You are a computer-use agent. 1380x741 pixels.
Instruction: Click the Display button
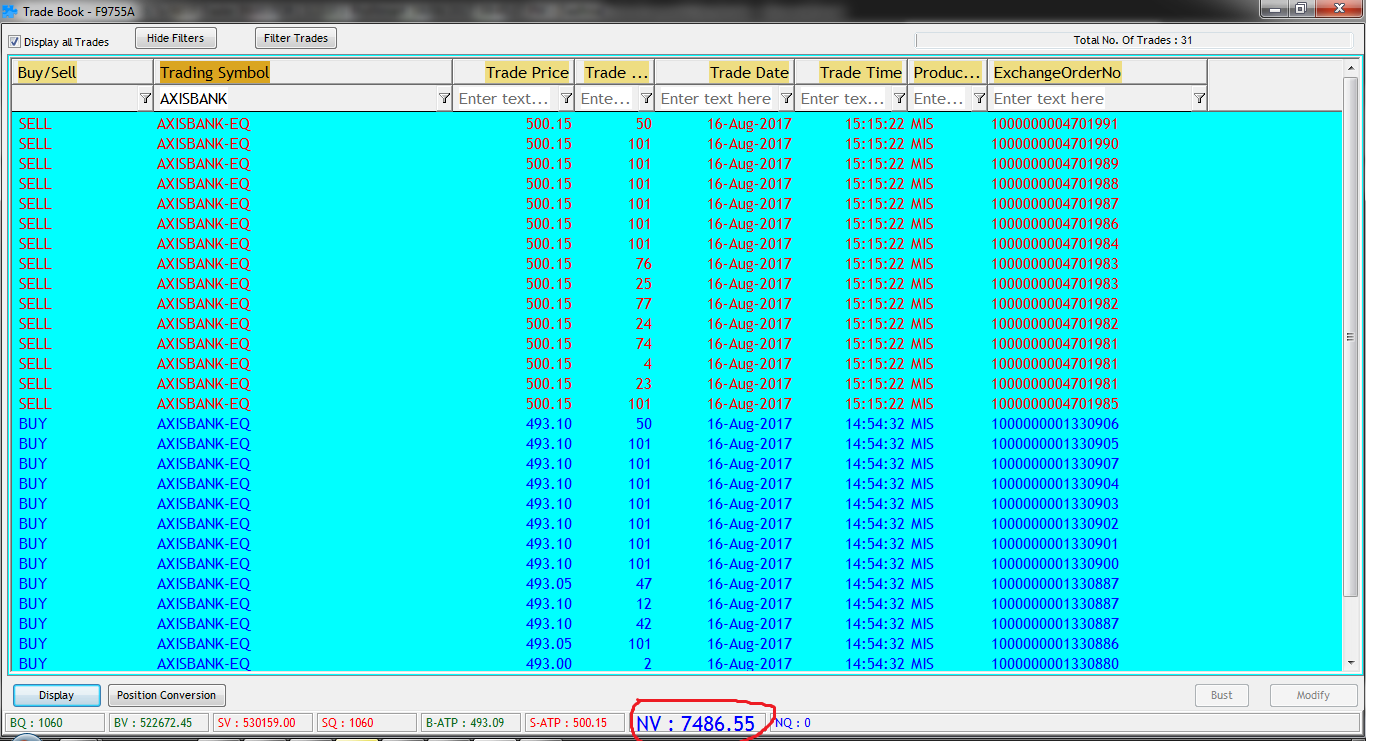click(57, 695)
